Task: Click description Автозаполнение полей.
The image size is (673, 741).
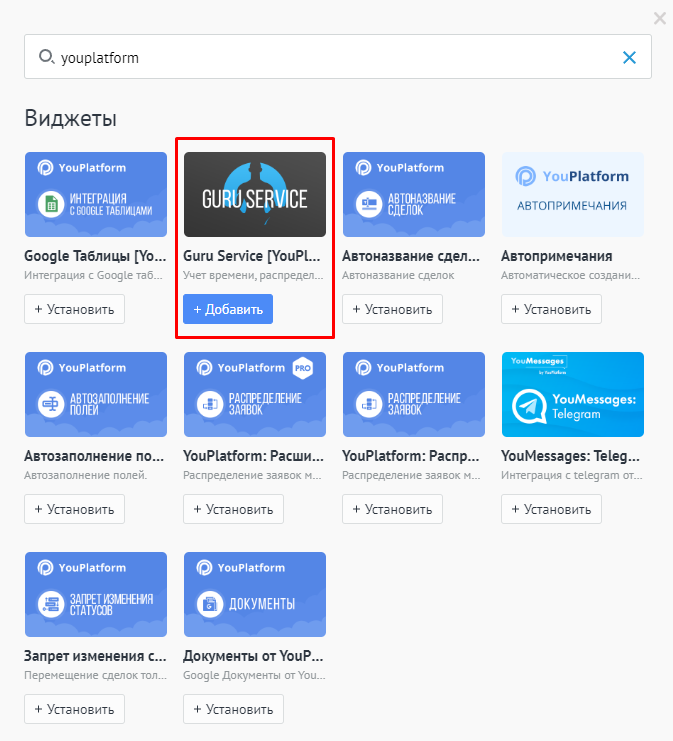Action: (86, 475)
